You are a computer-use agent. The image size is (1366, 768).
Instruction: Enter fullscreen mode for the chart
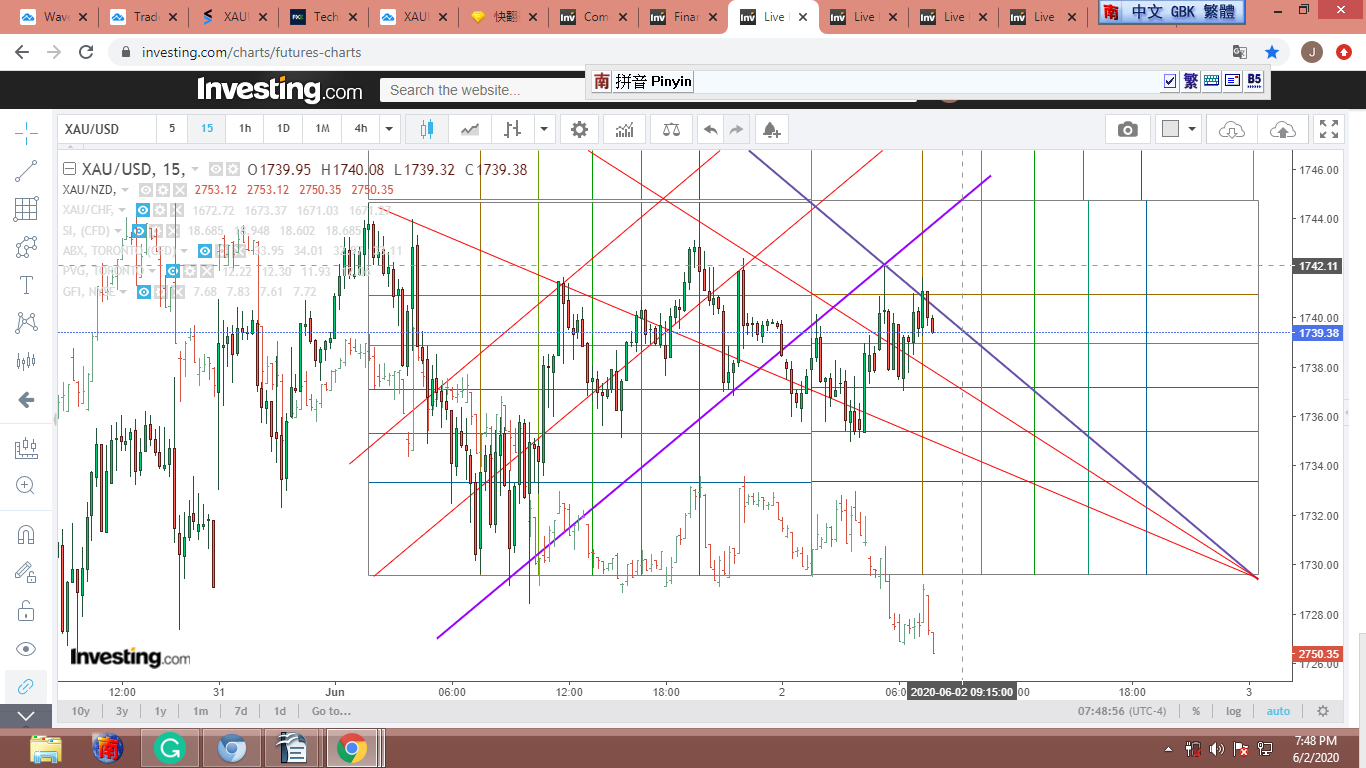click(x=1328, y=129)
